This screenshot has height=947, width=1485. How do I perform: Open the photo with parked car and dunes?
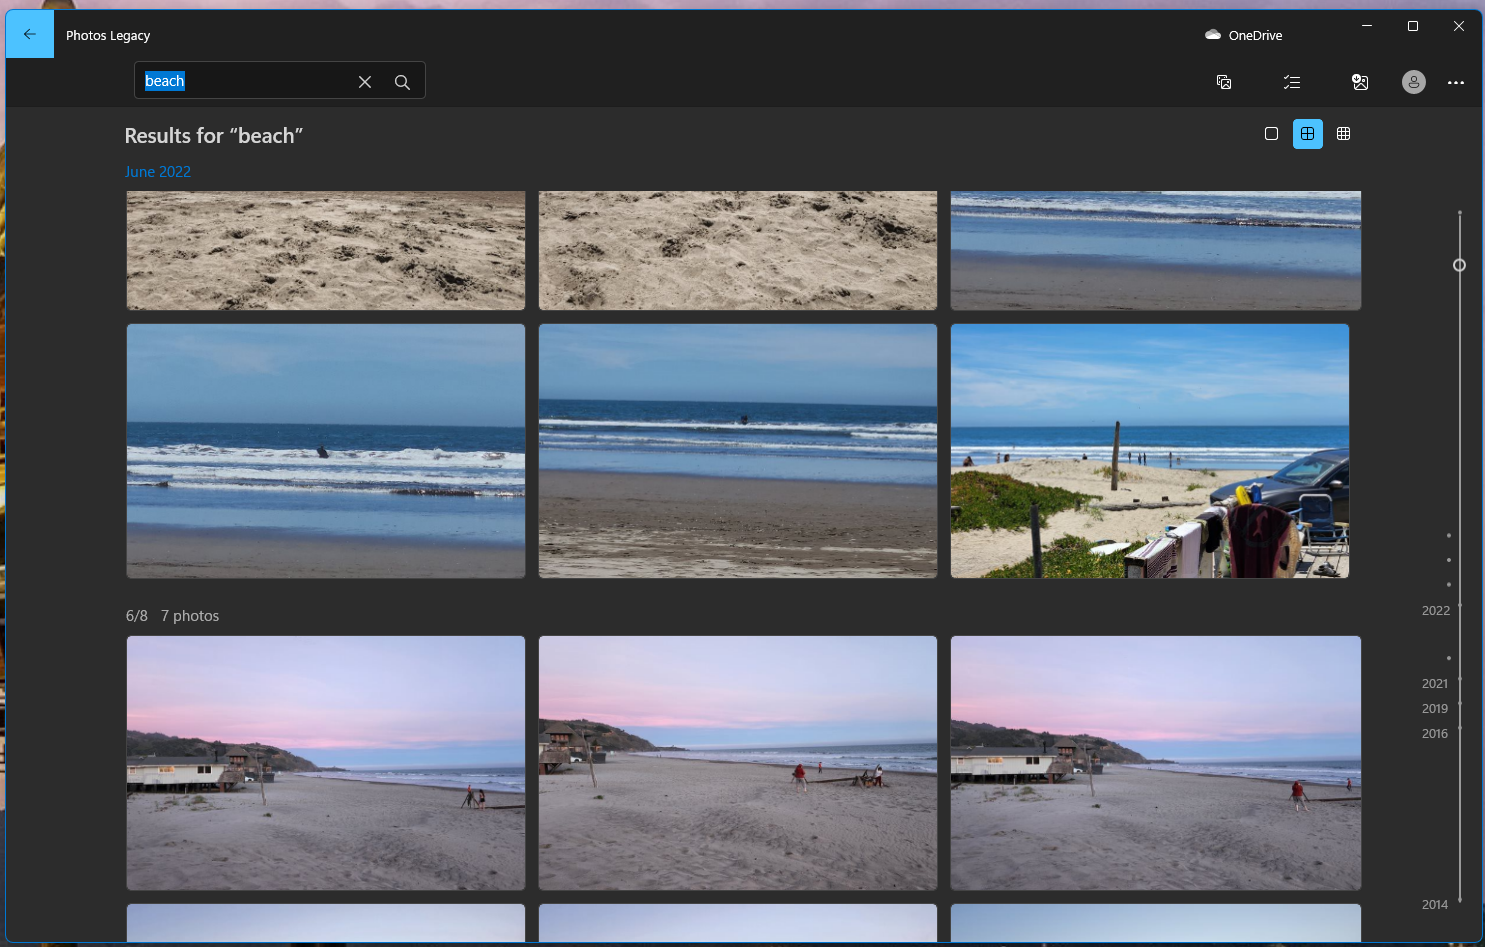(x=1150, y=451)
